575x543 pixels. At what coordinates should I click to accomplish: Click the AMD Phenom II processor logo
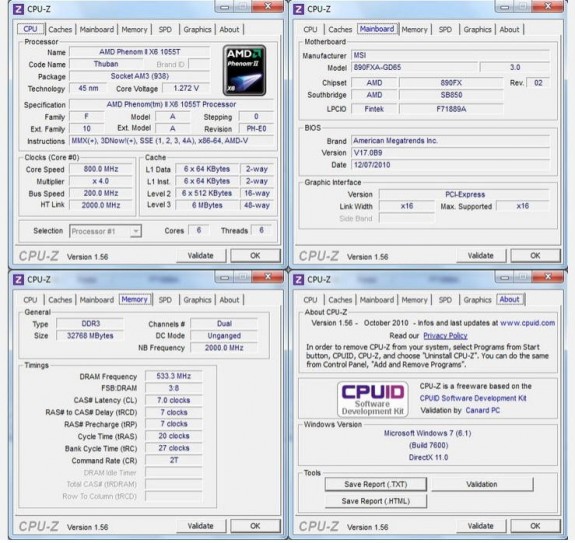click(x=244, y=70)
